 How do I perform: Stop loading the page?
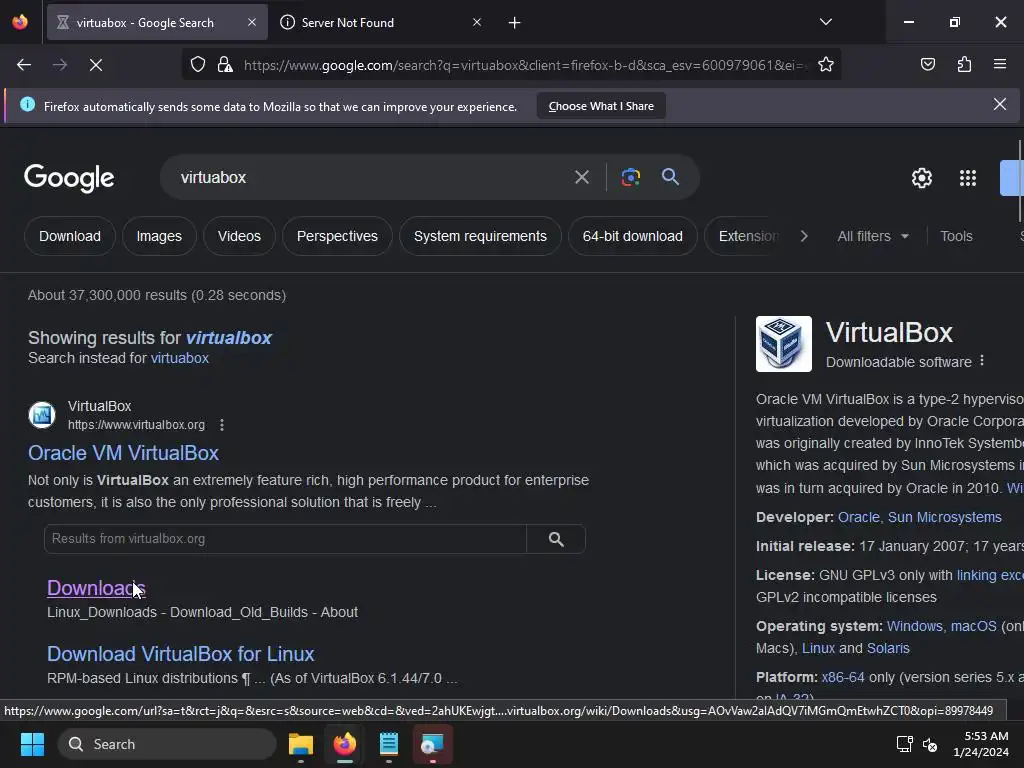point(96,65)
